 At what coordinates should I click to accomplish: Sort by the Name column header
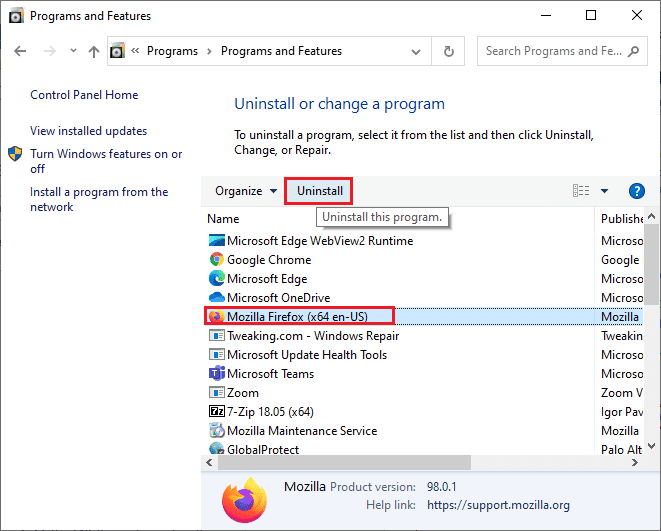[x=223, y=219]
